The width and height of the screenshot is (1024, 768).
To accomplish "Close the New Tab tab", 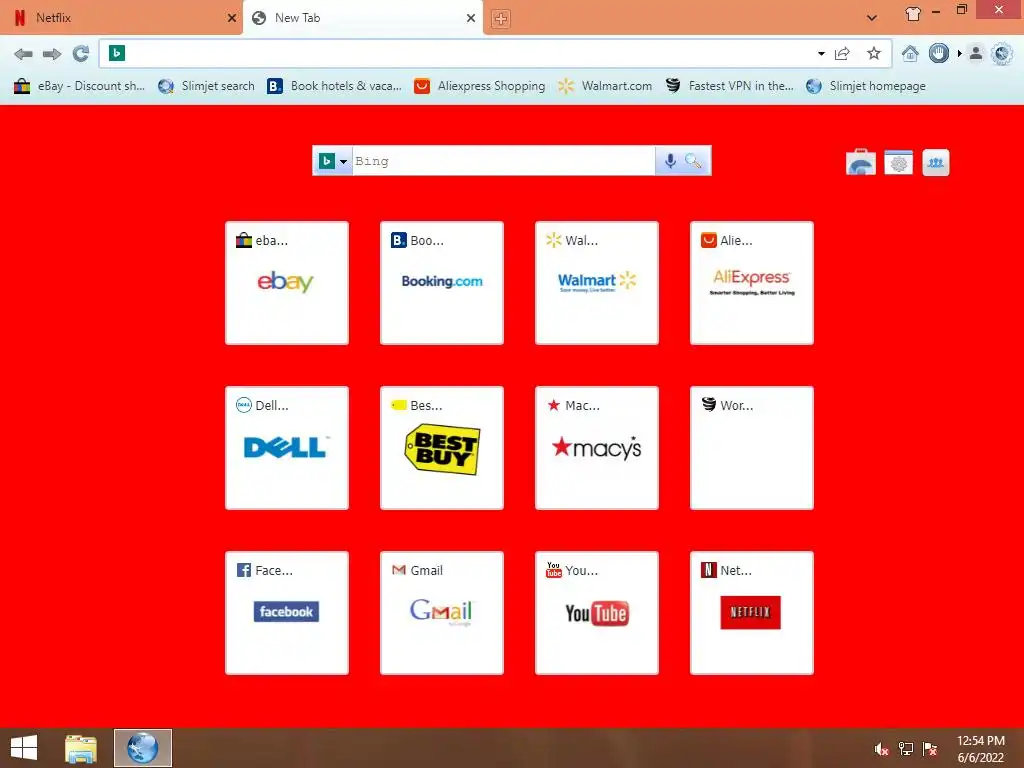I will 471,18.
